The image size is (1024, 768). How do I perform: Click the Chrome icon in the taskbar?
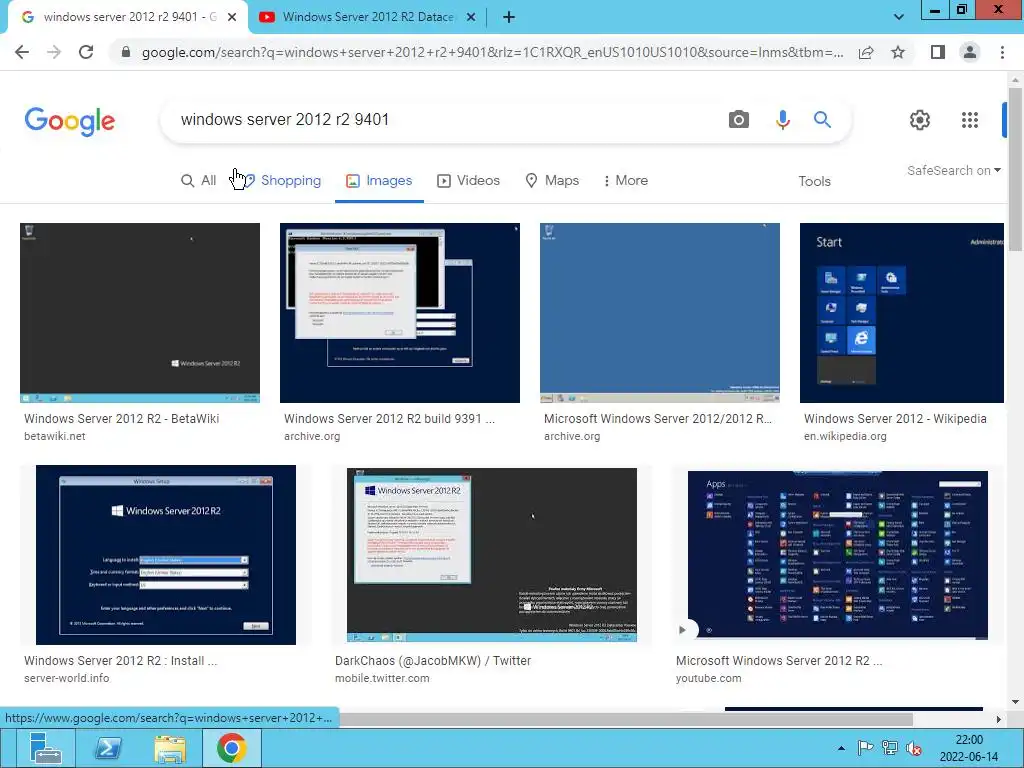[231, 748]
